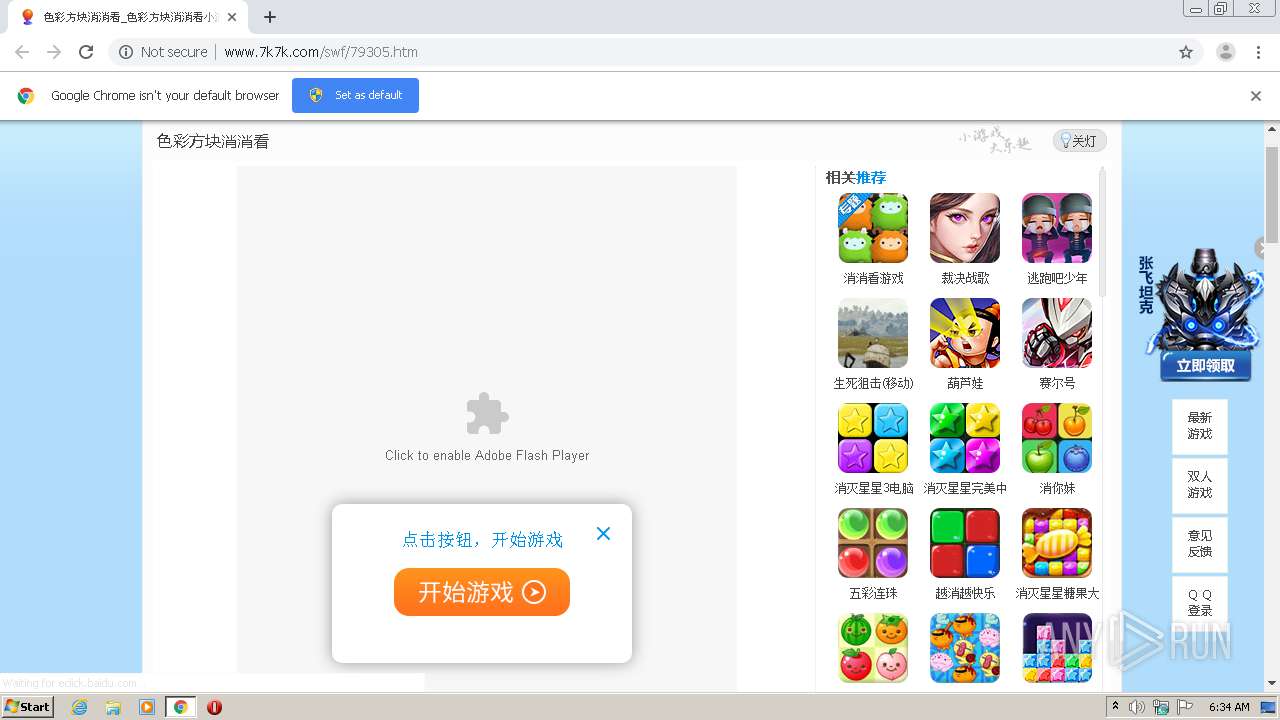Click the 相关推荐 heading

pos(855,177)
